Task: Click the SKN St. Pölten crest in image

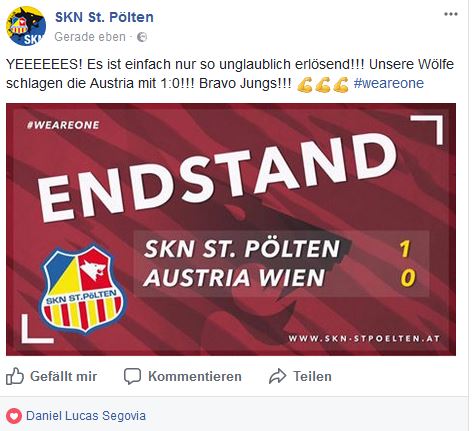Action: [x=82, y=288]
